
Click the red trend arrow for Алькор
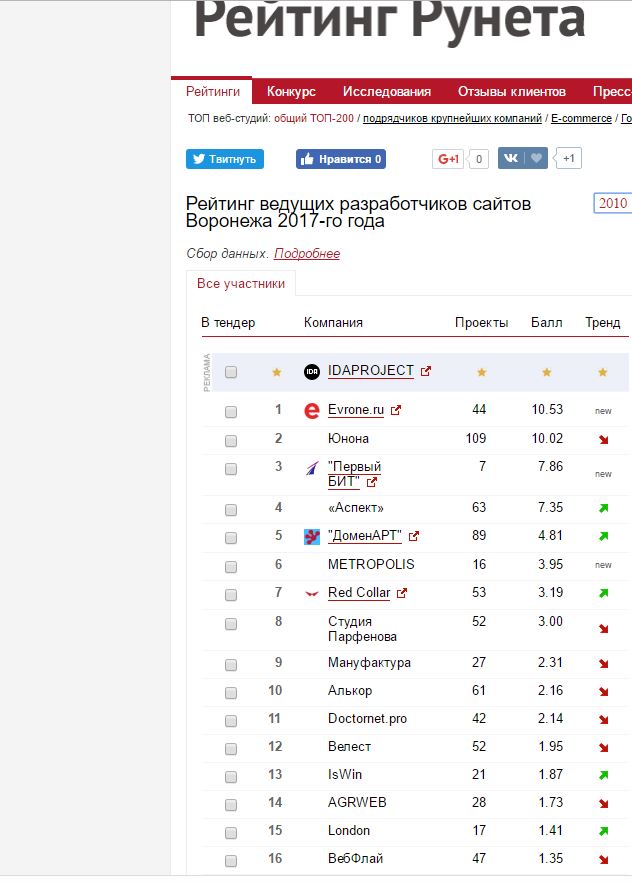pos(603,691)
